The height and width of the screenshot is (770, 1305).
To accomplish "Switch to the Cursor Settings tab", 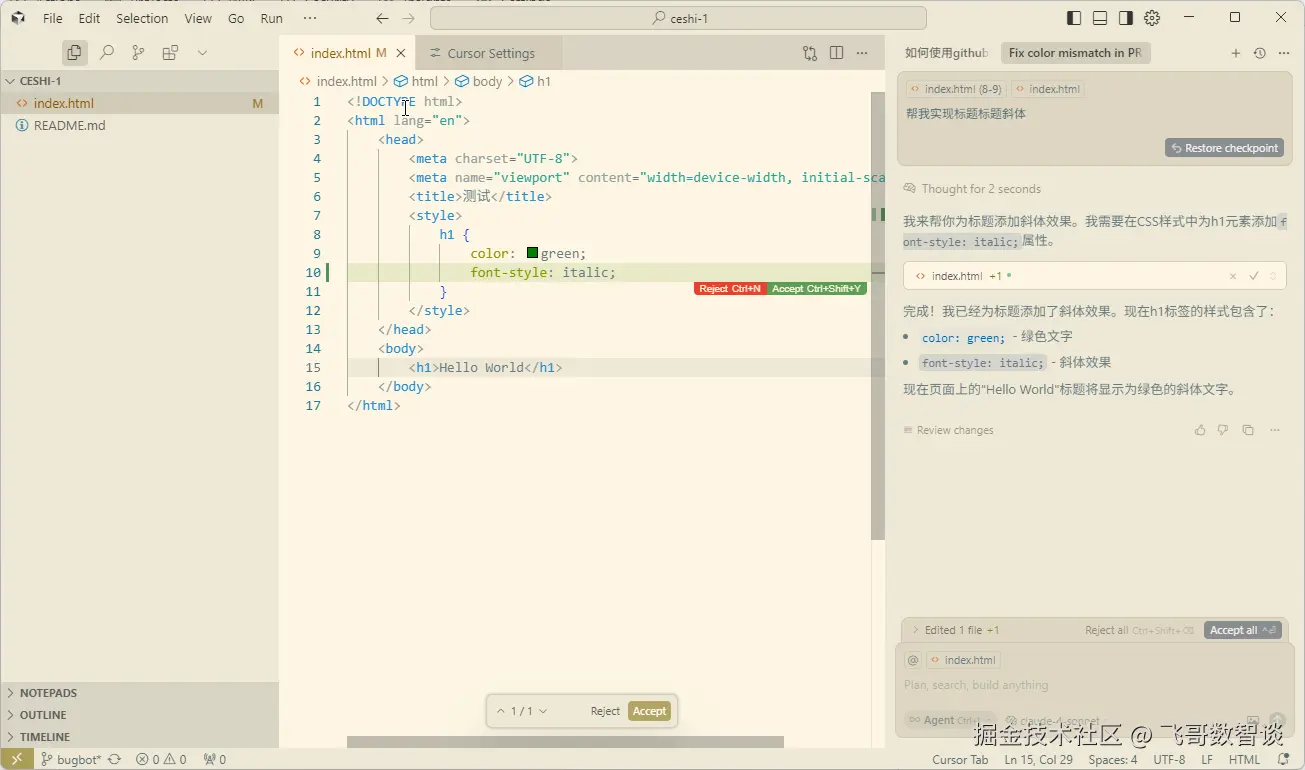I will (x=490, y=53).
